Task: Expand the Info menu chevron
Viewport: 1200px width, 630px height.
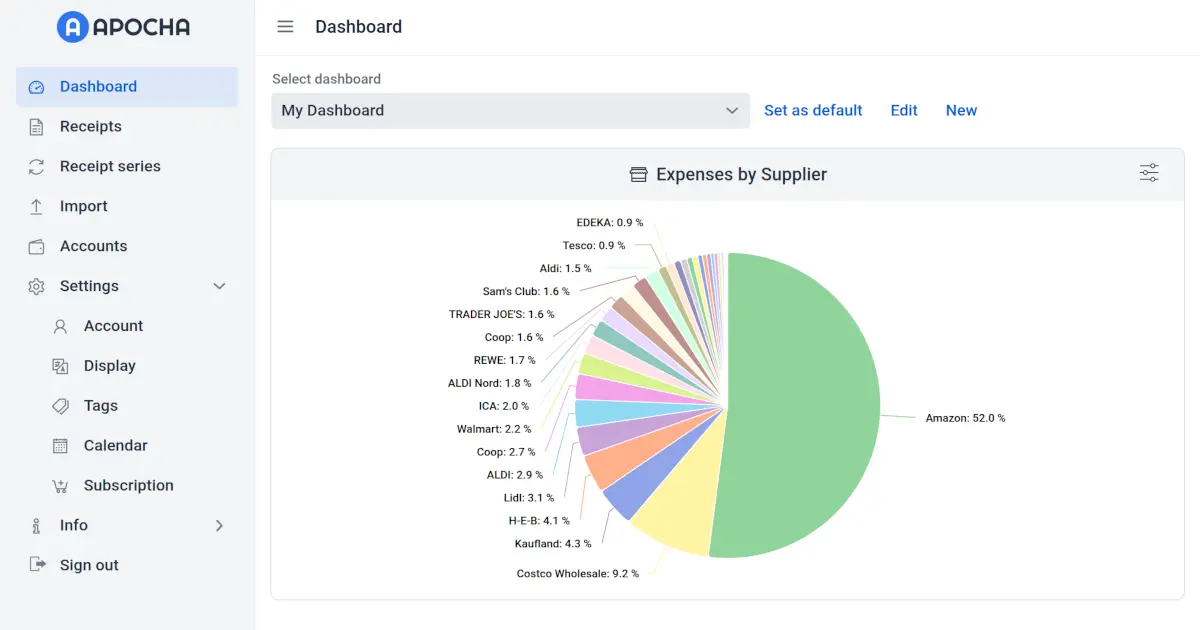Action: (220, 526)
